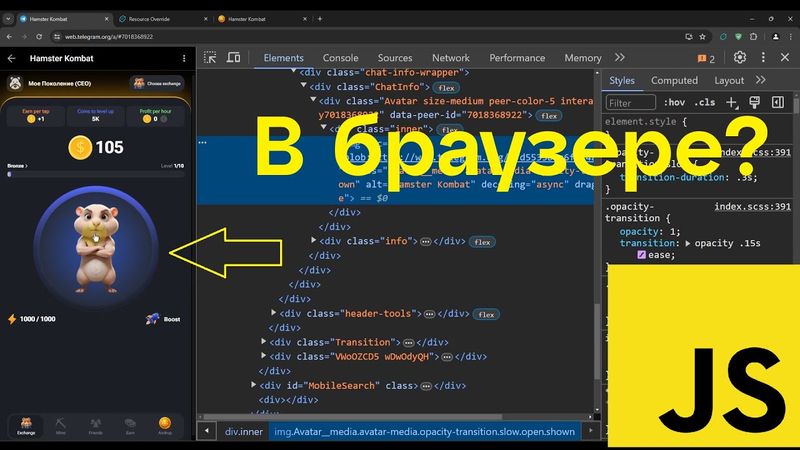Screen dimensions: 800x450
Task: Open the rendering emulations paintbrush icon
Action: point(754,103)
